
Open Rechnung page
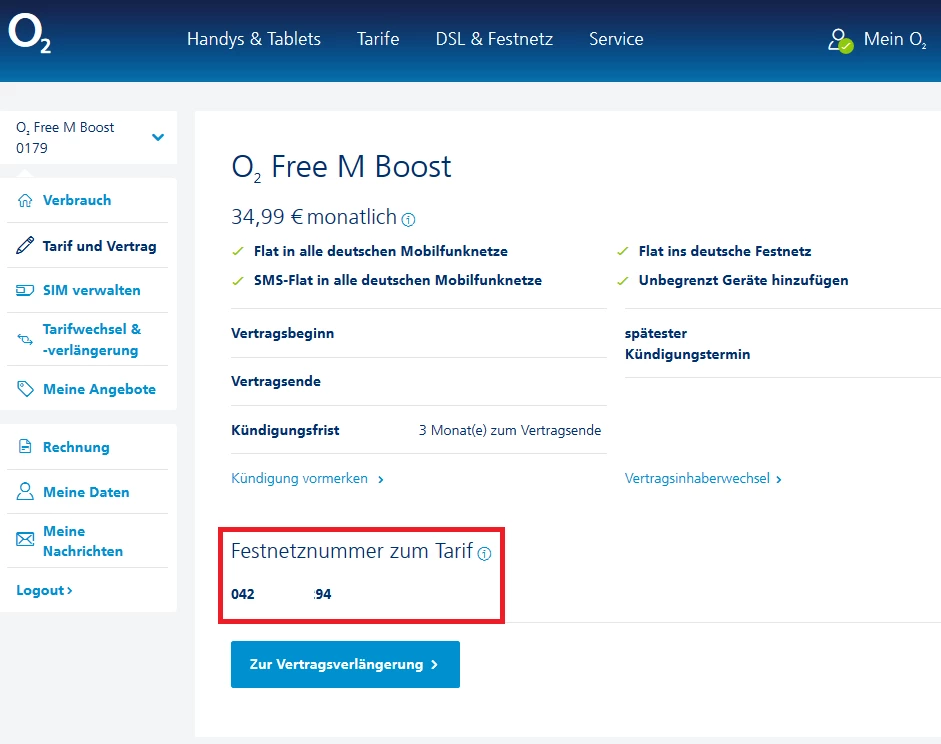click(x=76, y=447)
